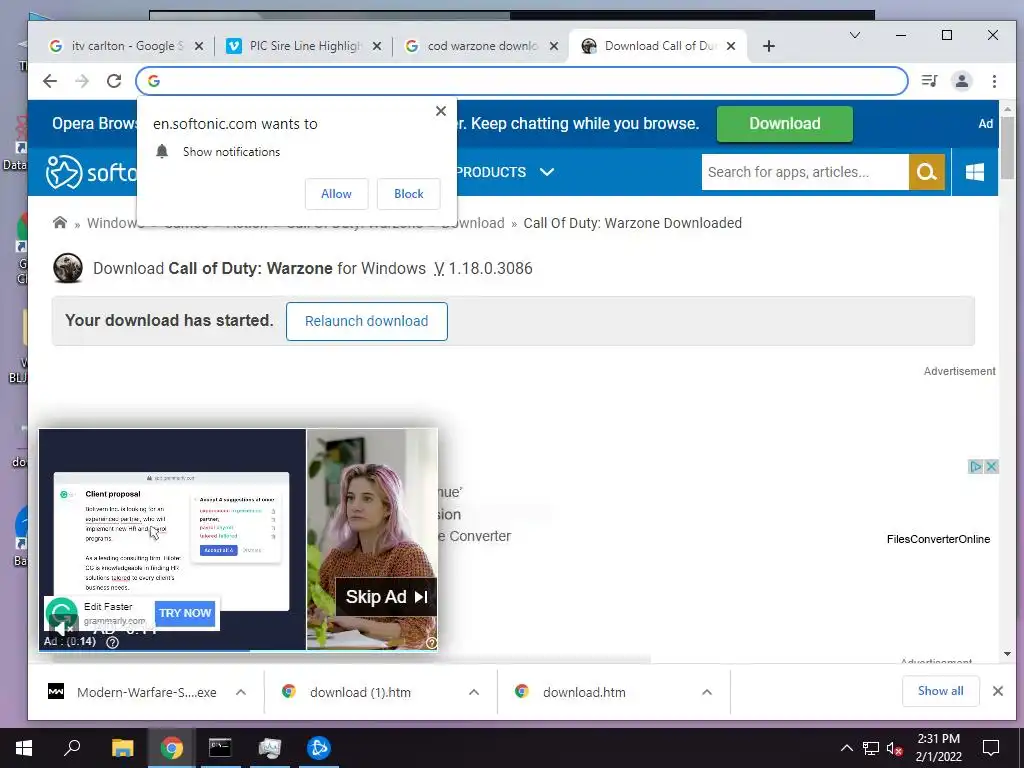Close the 'PIC Sire Line Highlight' tab
This screenshot has width=1024, height=768.
pyautogui.click(x=377, y=46)
